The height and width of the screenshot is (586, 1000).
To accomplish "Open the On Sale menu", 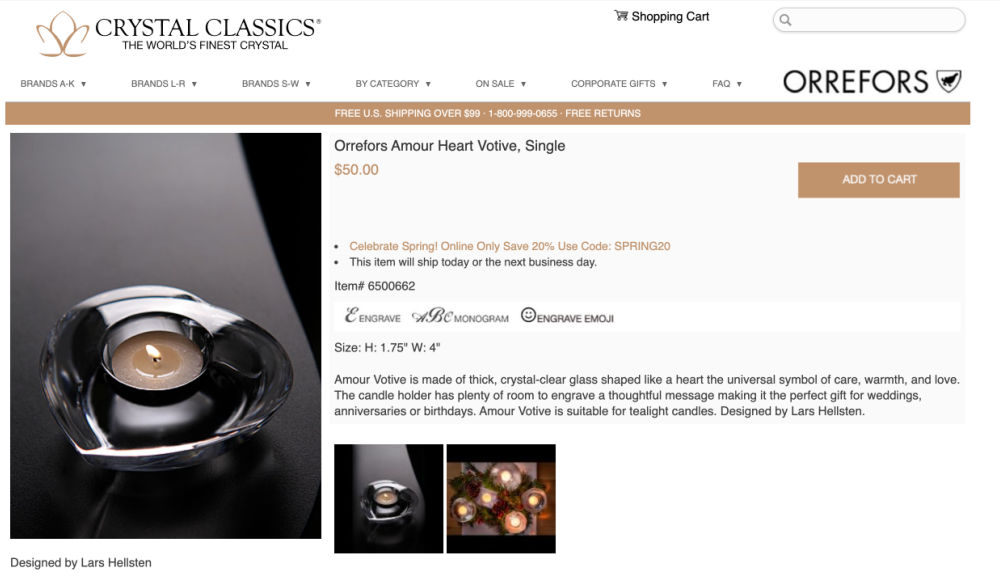I will (x=501, y=84).
